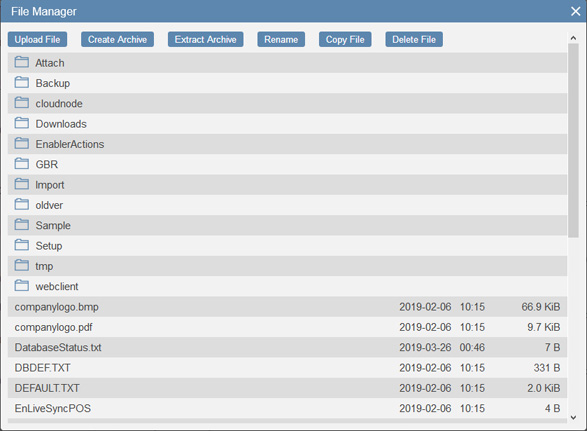Select the tmp folder icon
The height and width of the screenshot is (431, 587).
[x=22, y=265]
